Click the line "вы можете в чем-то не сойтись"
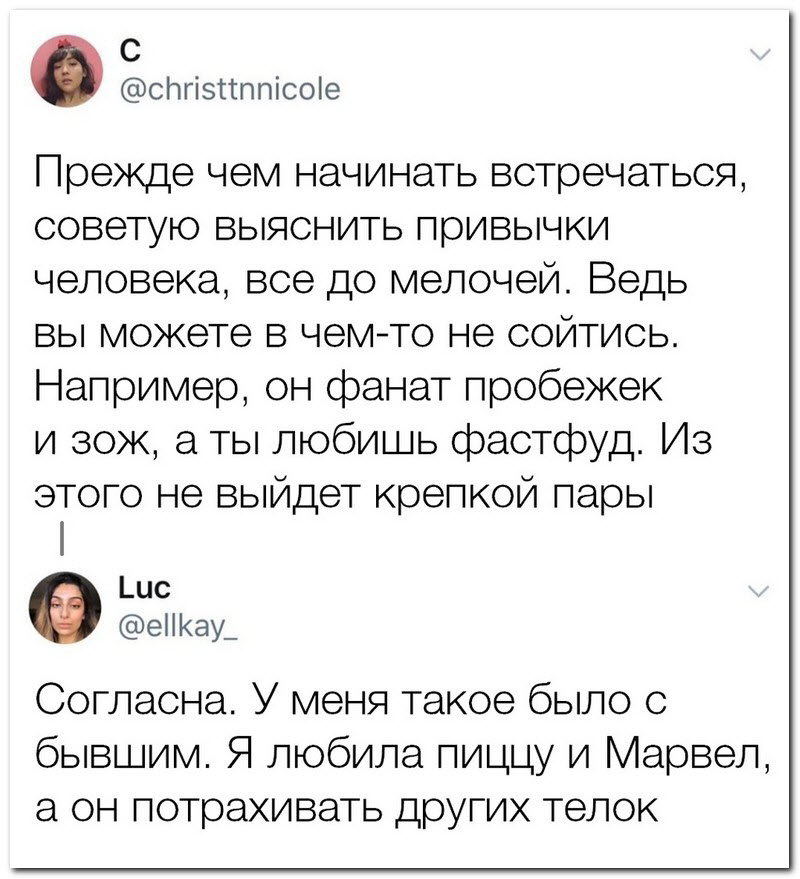Image resolution: width=800 pixels, height=879 pixels. [x=357, y=336]
